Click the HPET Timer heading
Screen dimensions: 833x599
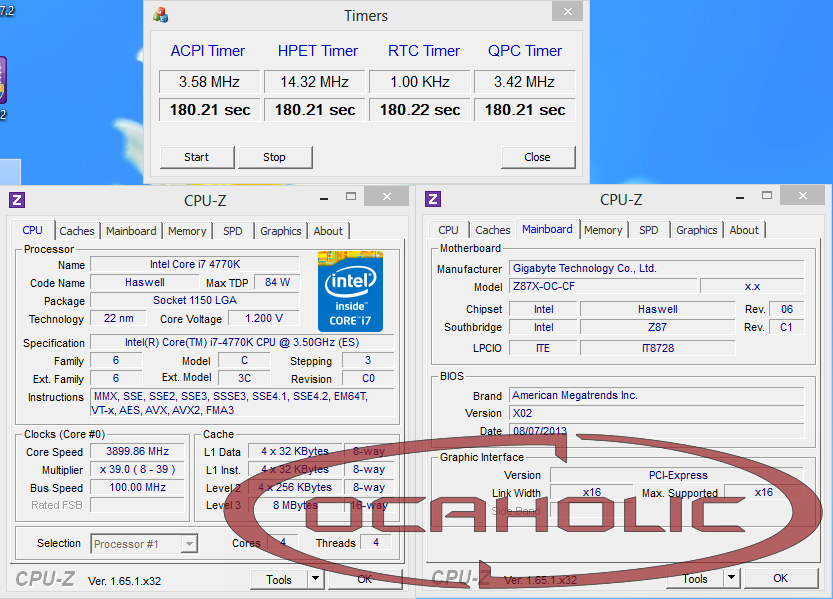[318, 51]
